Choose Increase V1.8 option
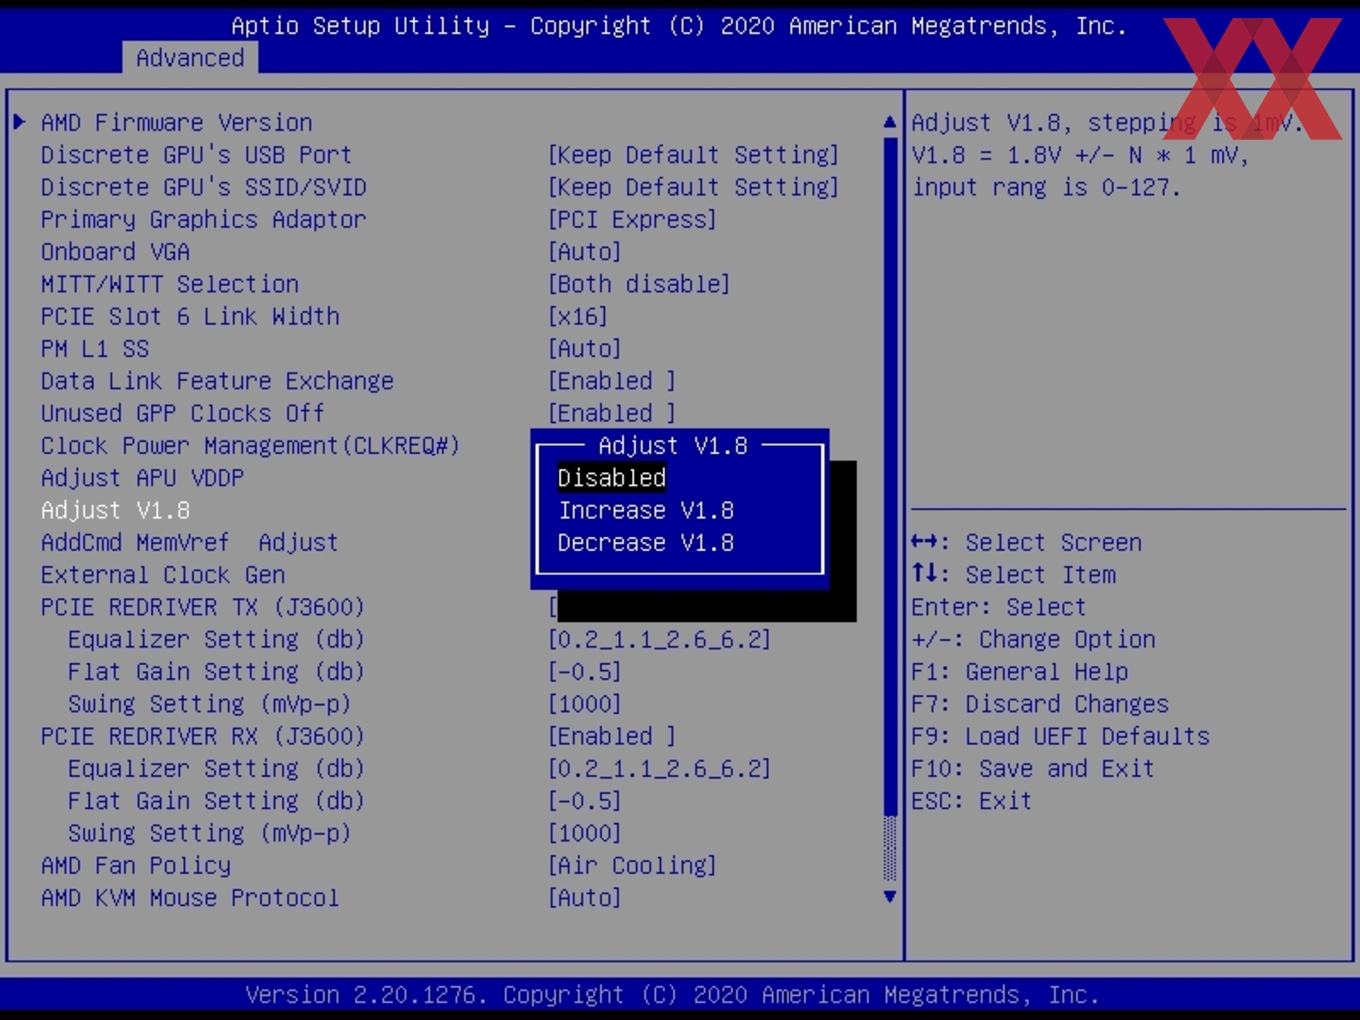Image resolution: width=1360 pixels, height=1020 pixels. 646,510
